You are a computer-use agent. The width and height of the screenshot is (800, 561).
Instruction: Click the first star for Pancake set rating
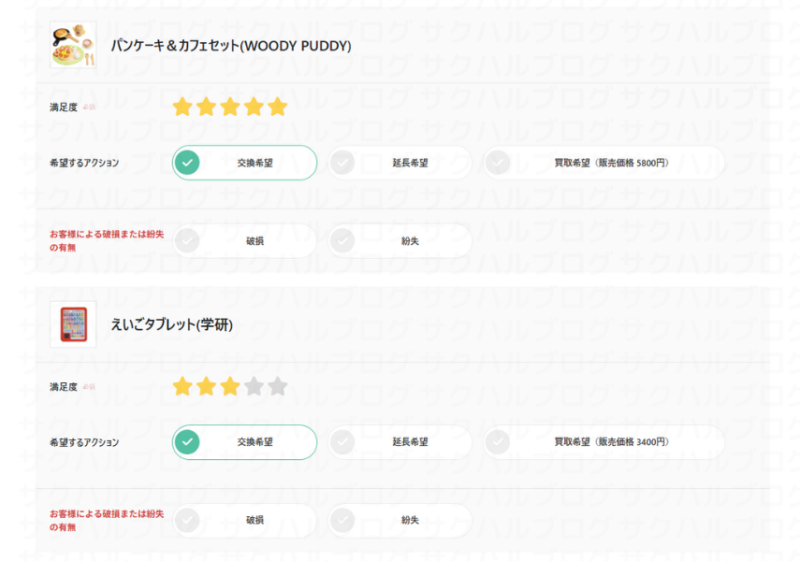coord(182,107)
